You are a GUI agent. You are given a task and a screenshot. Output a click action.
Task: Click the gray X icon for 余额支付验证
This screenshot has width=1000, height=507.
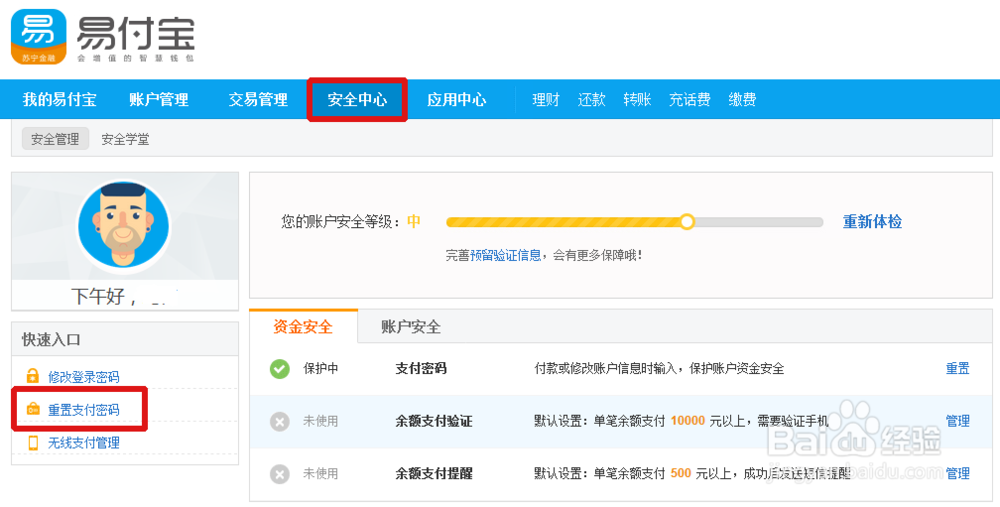pyautogui.click(x=279, y=422)
